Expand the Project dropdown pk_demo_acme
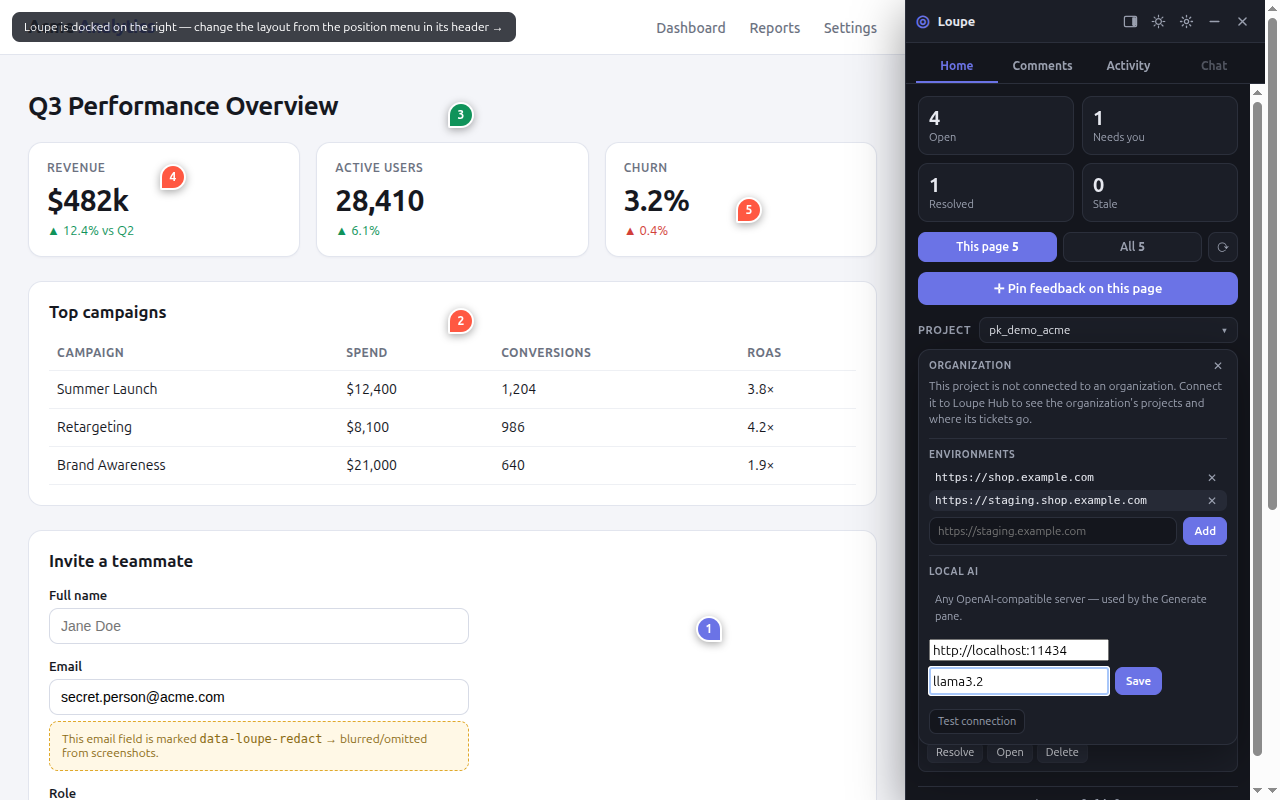Image resolution: width=1280 pixels, height=800 pixels. [x=1108, y=330]
